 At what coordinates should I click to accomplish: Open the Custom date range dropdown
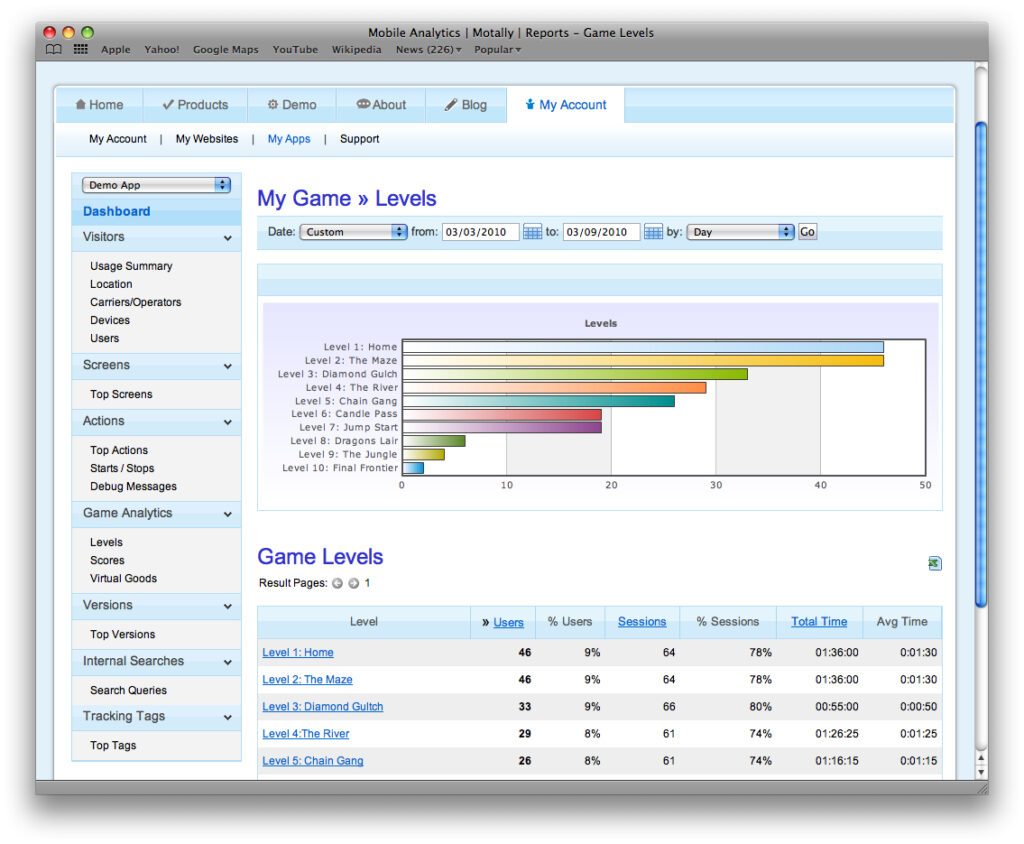[353, 232]
